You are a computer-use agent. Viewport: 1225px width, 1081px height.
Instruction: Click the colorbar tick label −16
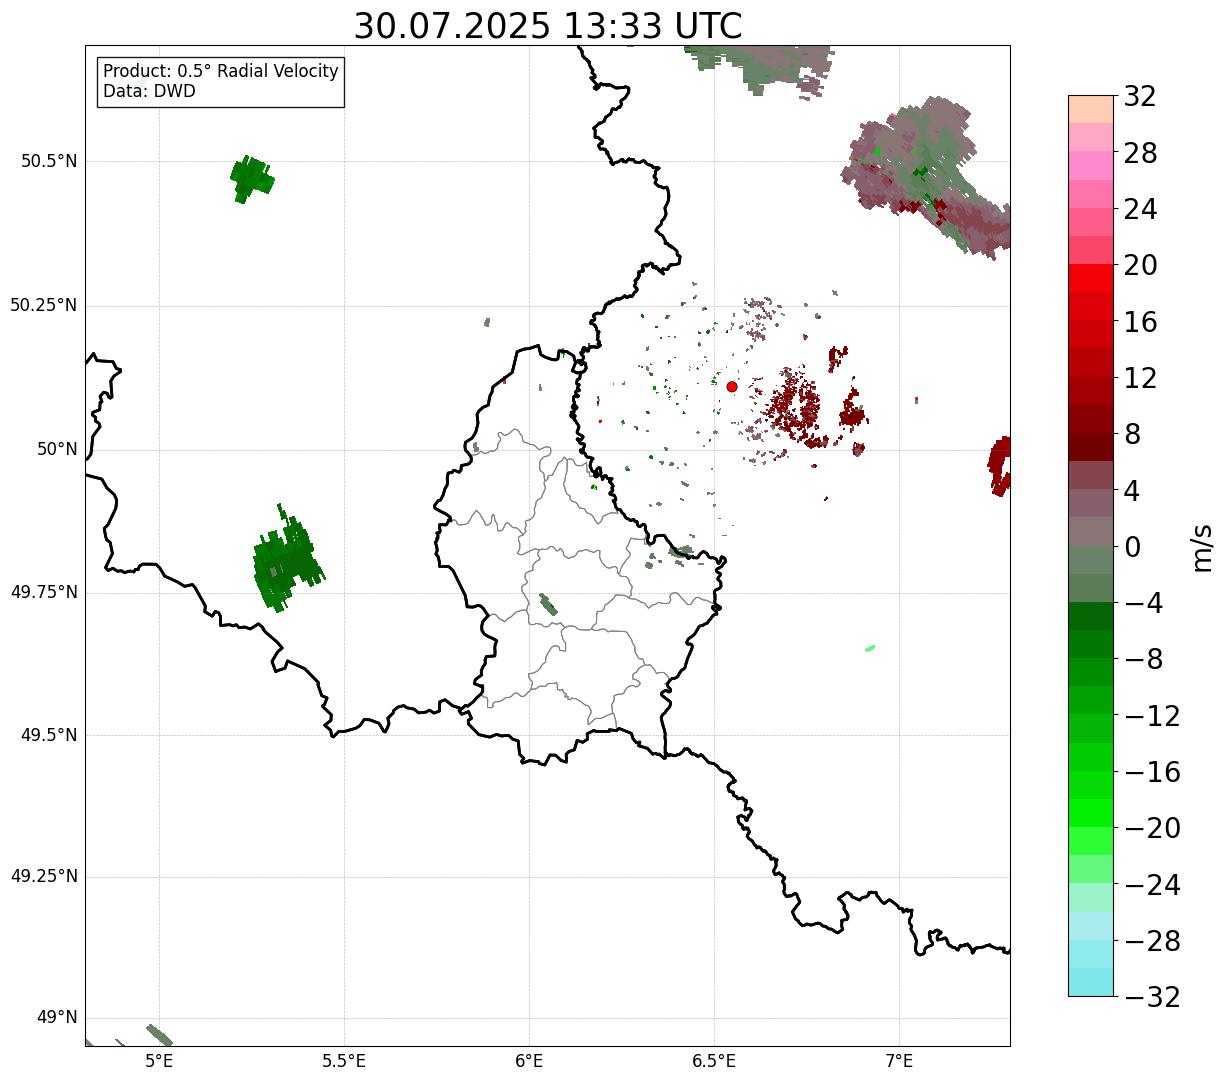pyautogui.click(x=1152, y=772)
